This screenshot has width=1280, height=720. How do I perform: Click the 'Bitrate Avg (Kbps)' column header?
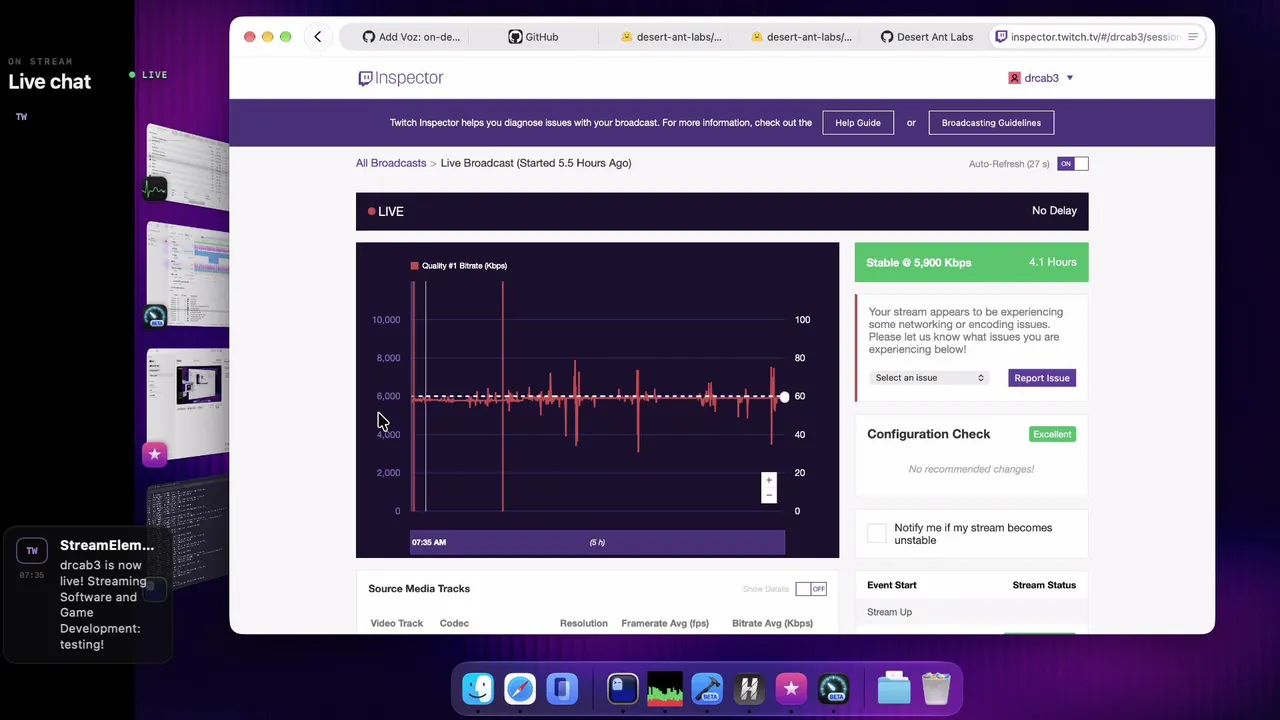coord(772,623)
